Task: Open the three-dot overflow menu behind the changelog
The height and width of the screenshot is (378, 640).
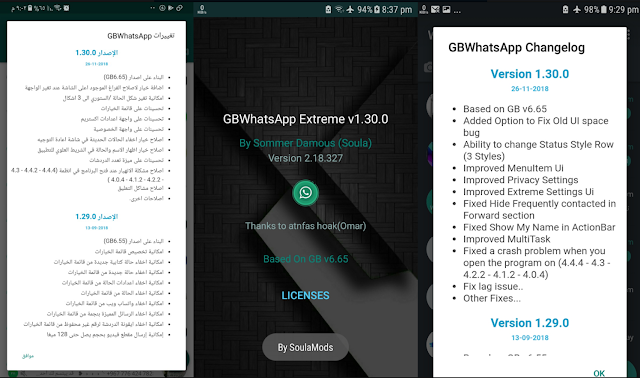Action: click(x=629, y=34)
